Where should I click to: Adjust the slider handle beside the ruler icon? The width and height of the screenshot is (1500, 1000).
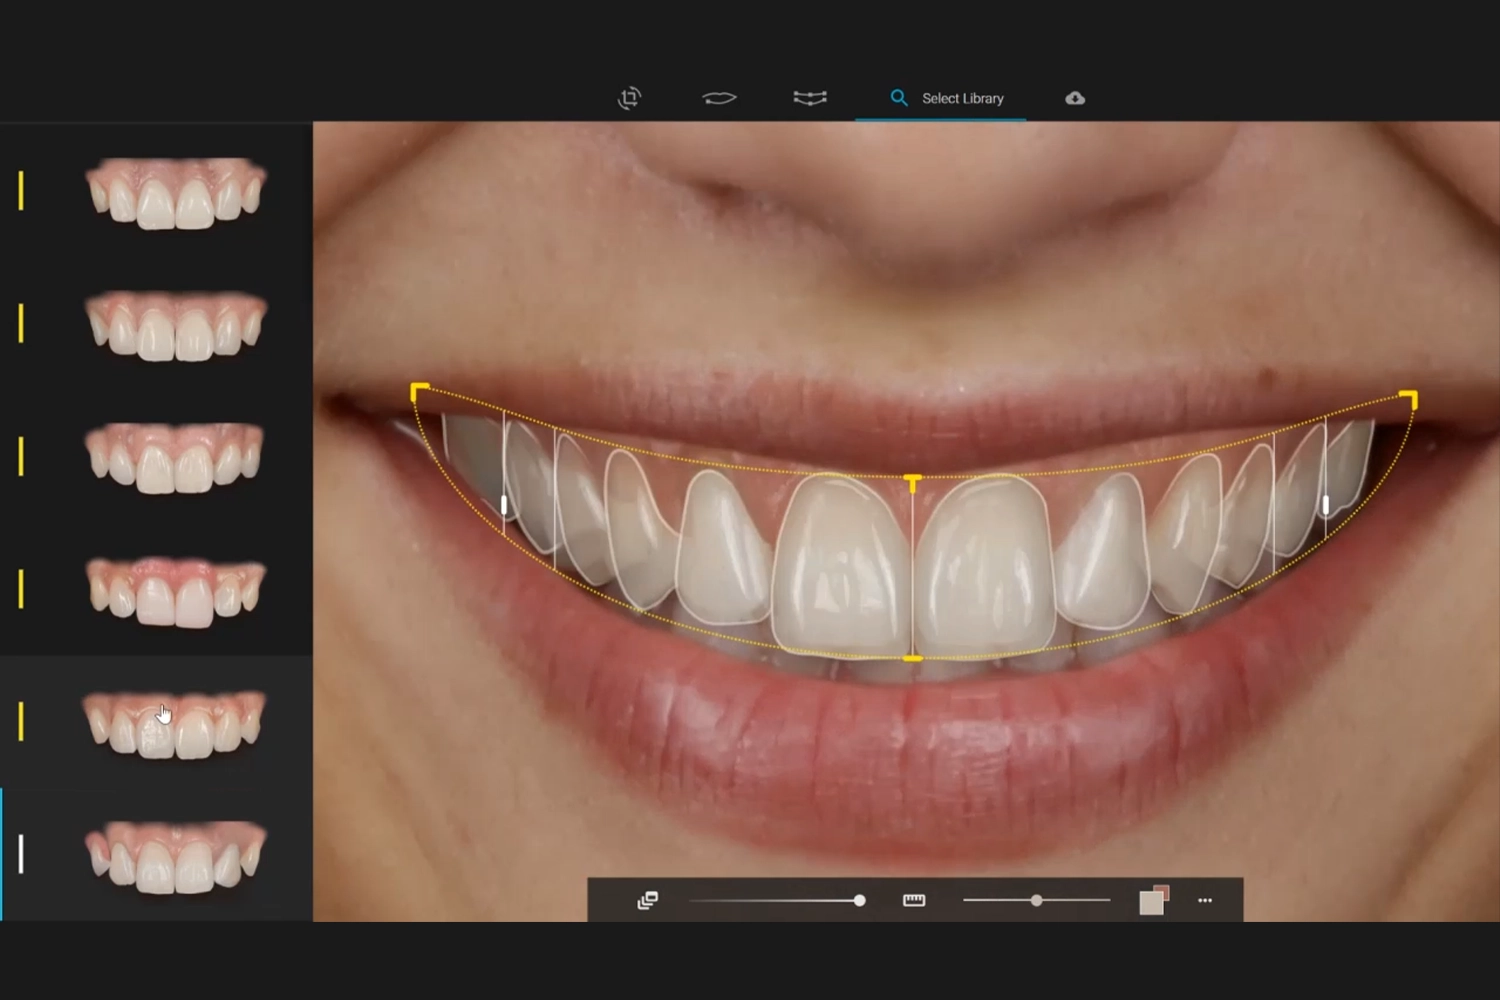click(1037, 901)
